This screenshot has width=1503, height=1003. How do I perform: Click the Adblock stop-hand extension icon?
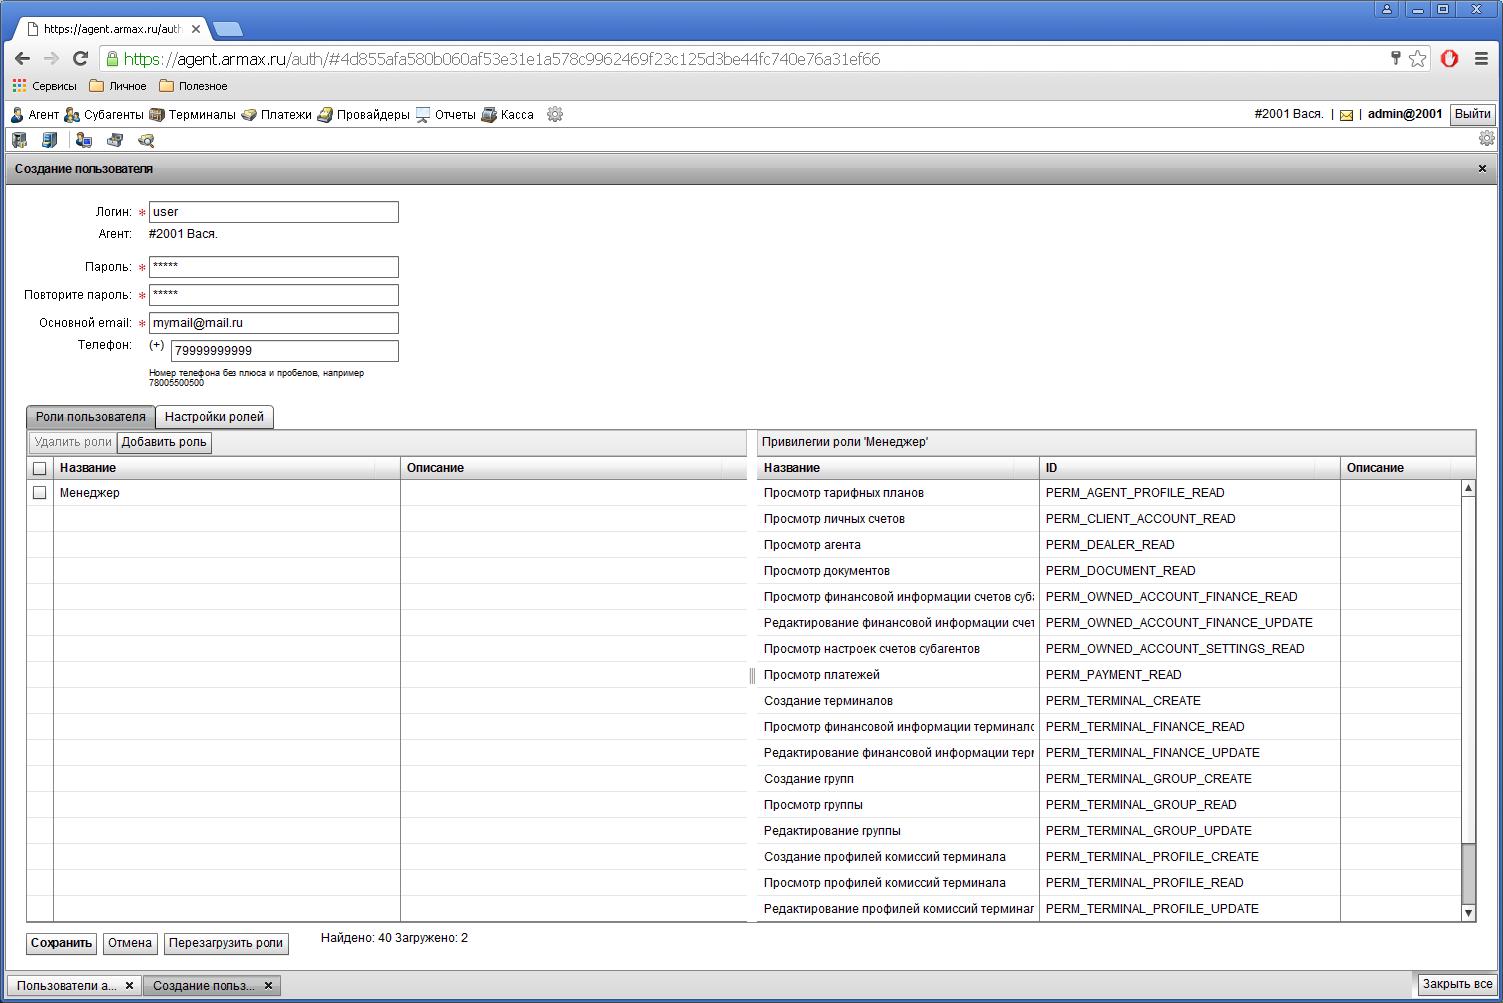coord(1449,59)
